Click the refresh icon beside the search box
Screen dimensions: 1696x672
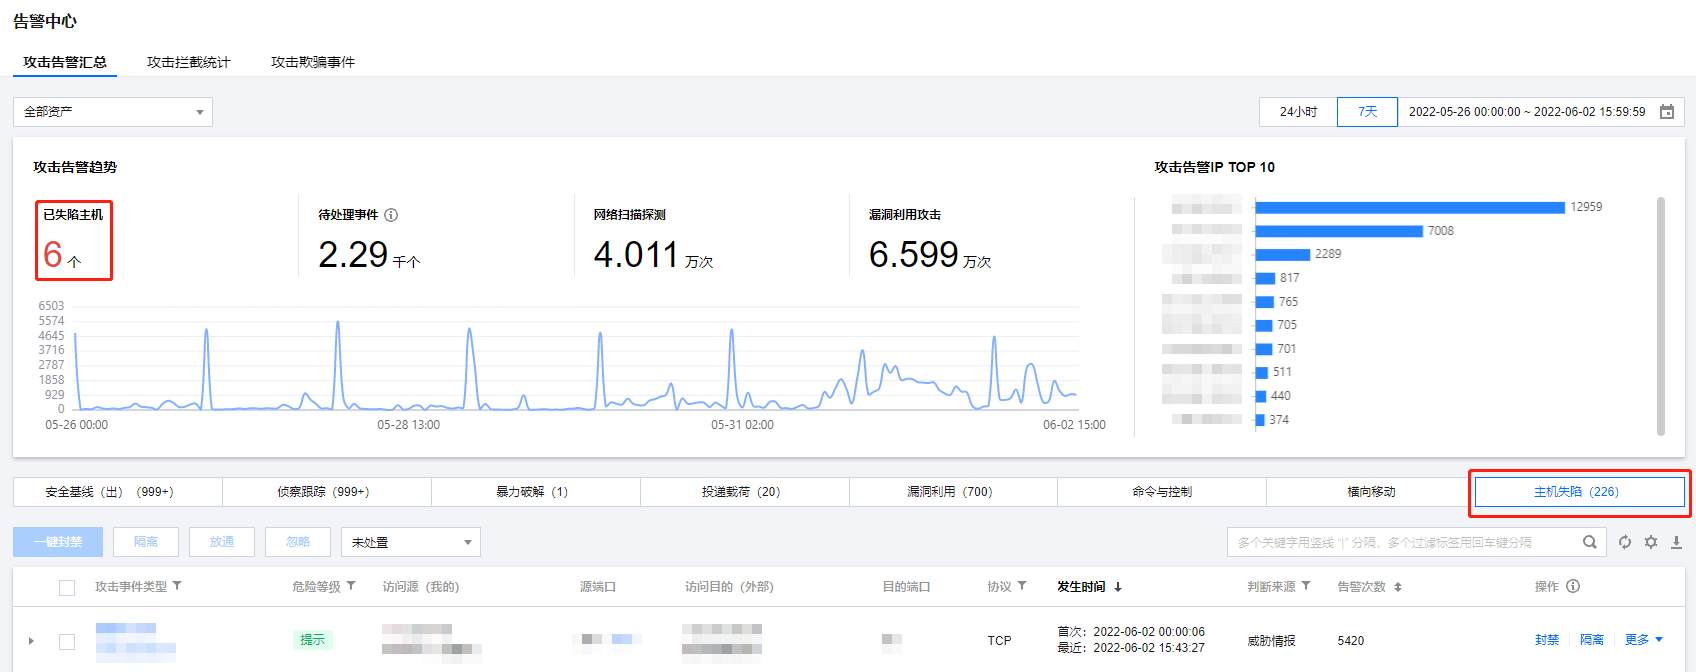tap(1625, 542)
